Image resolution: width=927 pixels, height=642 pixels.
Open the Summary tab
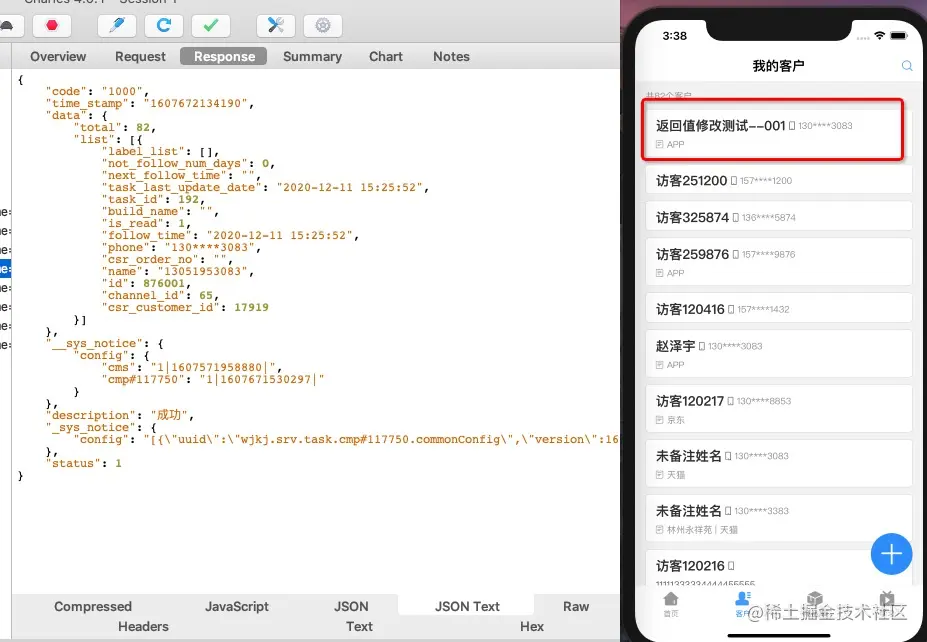click(312, 57)
